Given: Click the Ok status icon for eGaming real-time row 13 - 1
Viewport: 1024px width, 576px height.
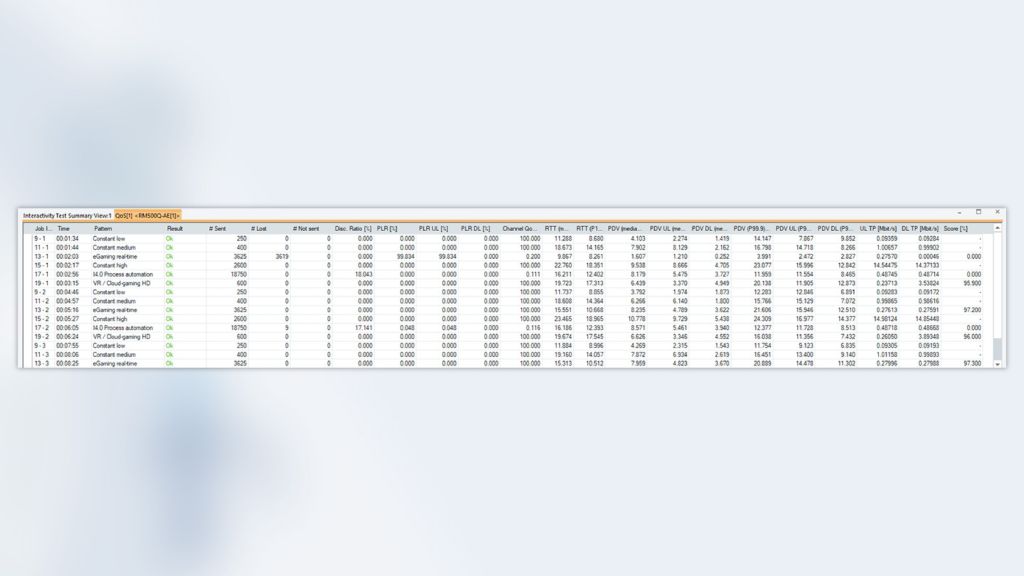Looking at the screenshot, I should (169, 256).
